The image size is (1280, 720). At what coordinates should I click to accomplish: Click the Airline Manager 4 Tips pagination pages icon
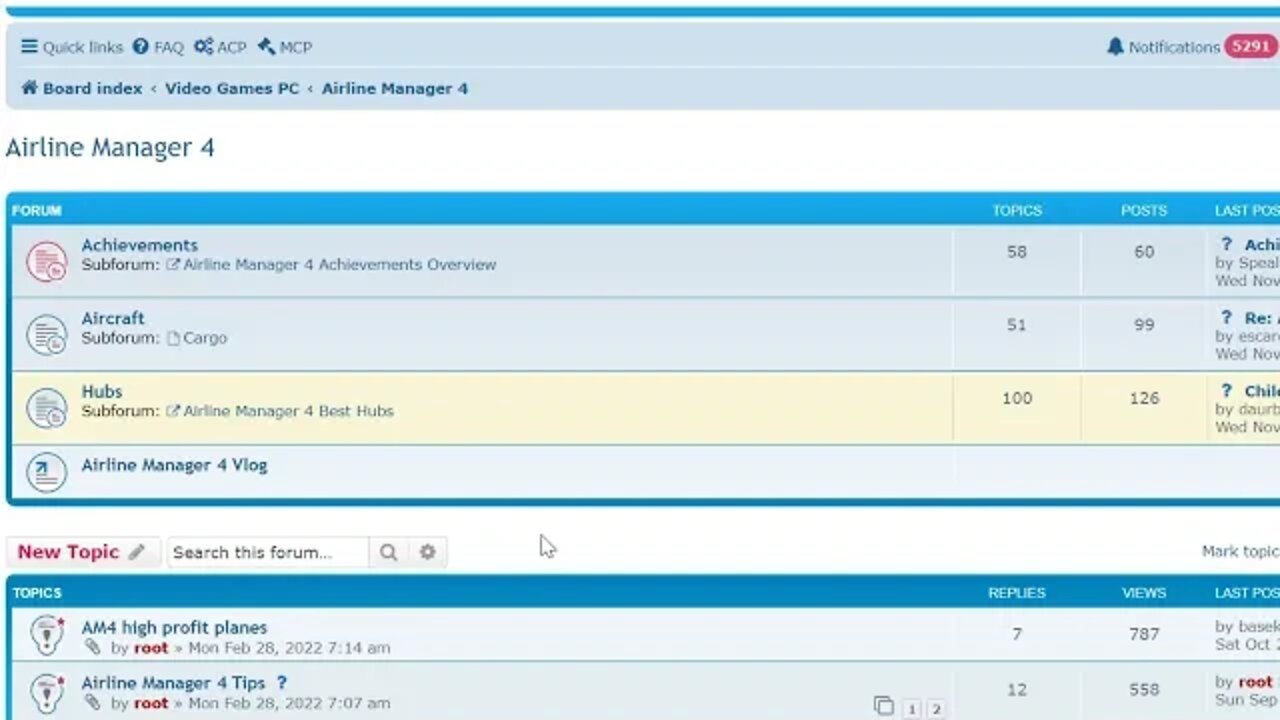tap(883, 706)
